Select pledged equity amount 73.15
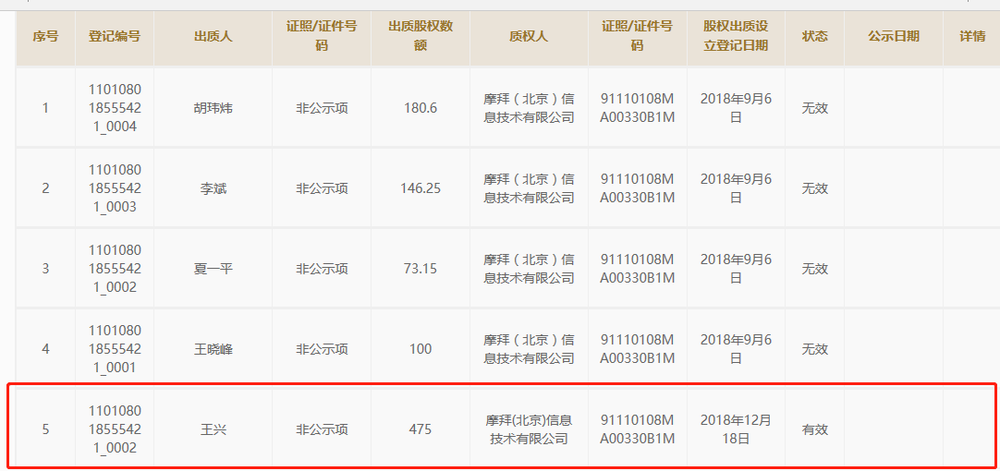The height and width of the screenshot is (471, 1000). 420,269
